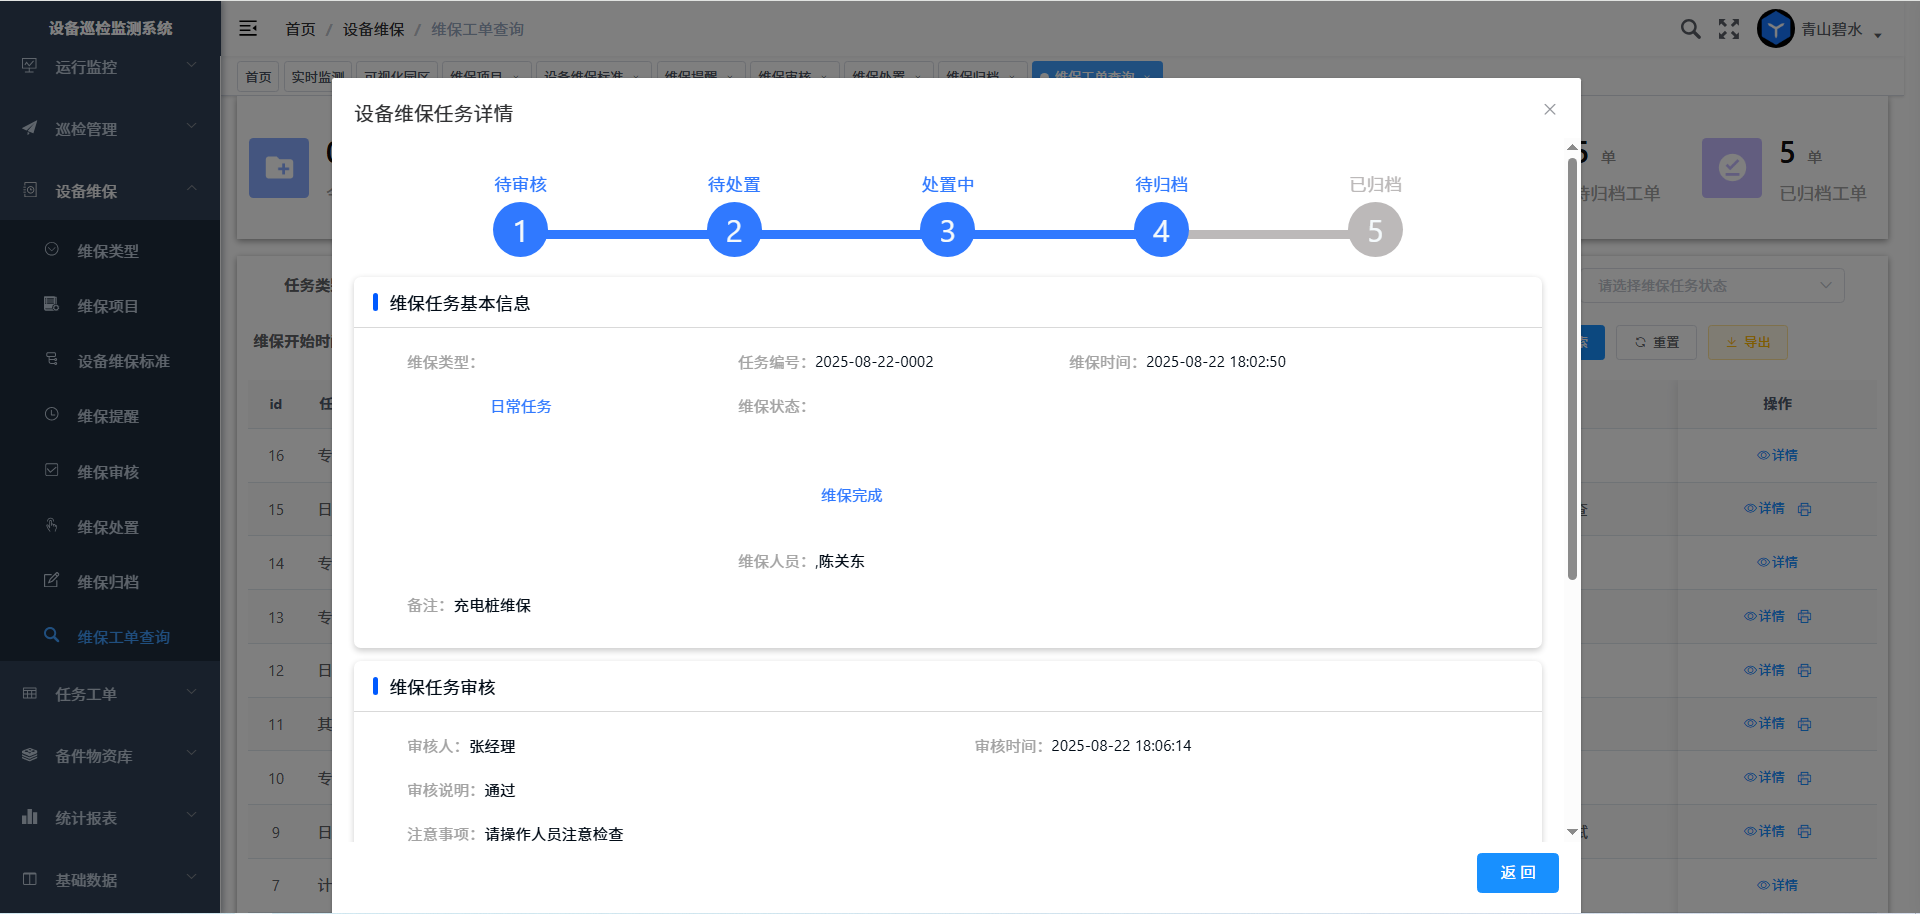The image size is (1920, 914).
Task: Collapse the 设备维保 sidebar menu
Action: (110, 191)
